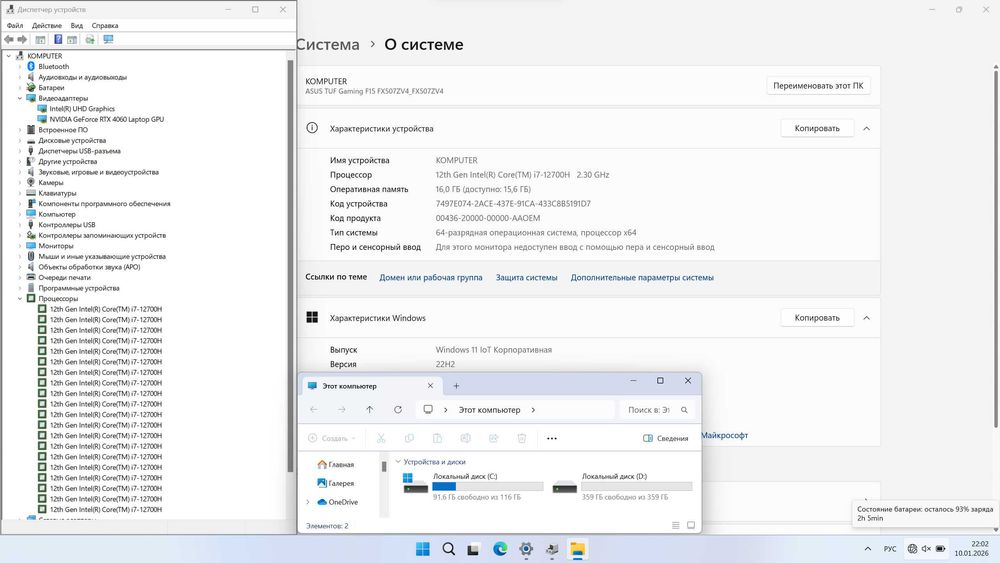Expand the OneDrive node in Explorer sidebar
The height and width of the screenshot is (563, 1000).
pyautogui.click(x=308, y=502)
